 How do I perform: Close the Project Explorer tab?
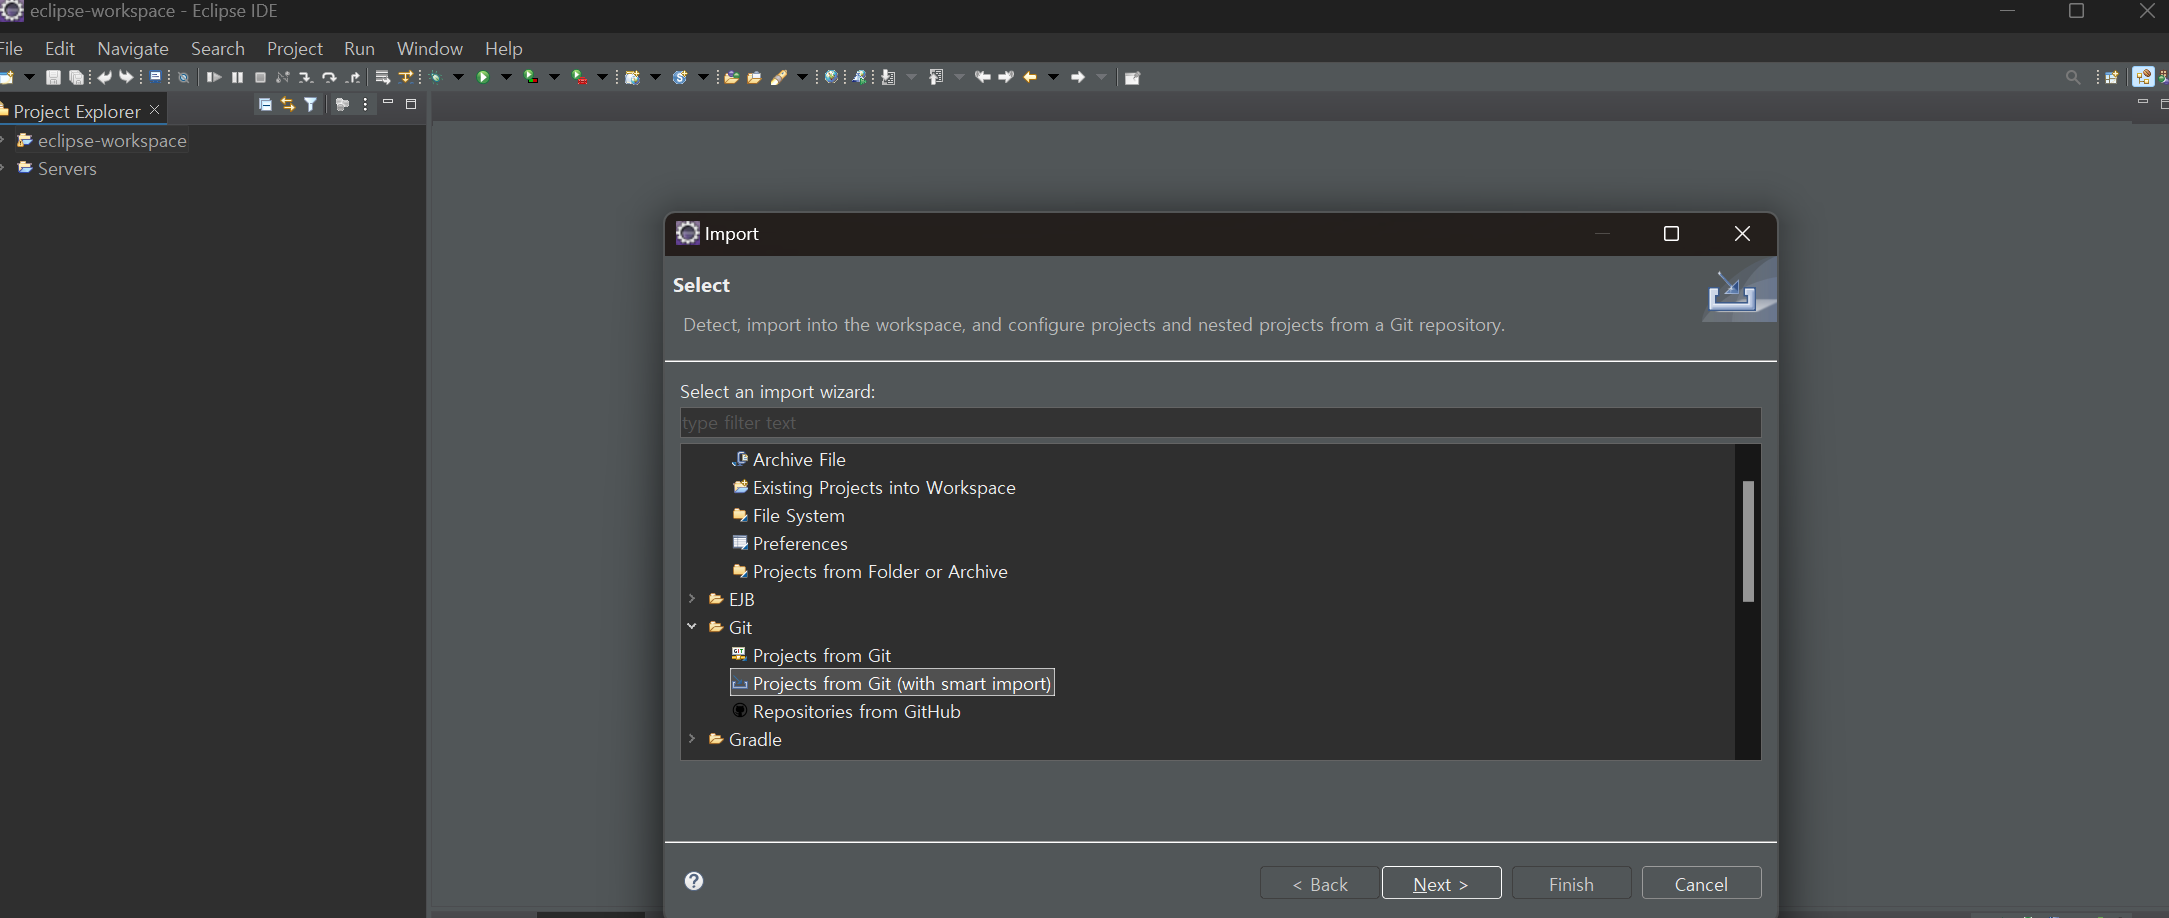154,110
